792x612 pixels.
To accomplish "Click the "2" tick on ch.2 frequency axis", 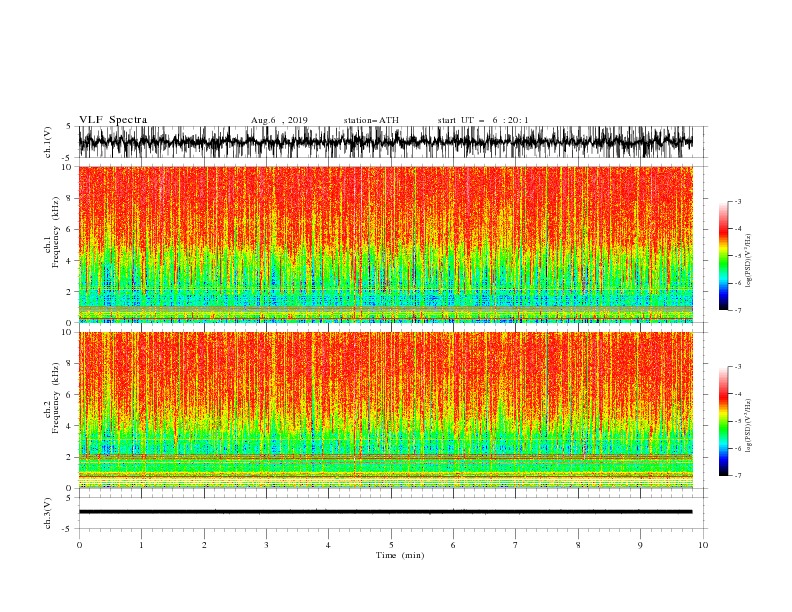I will pyautogui.click(x=70, y=457).
